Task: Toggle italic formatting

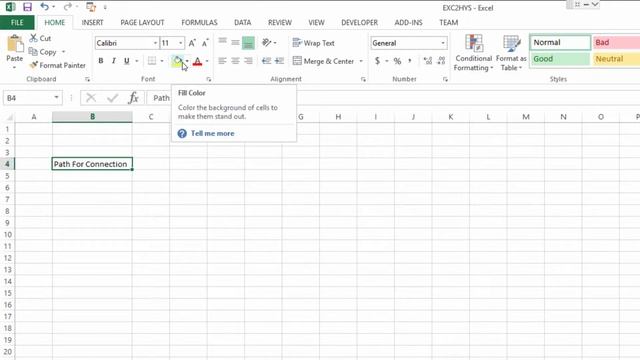Action: point(113,61)
